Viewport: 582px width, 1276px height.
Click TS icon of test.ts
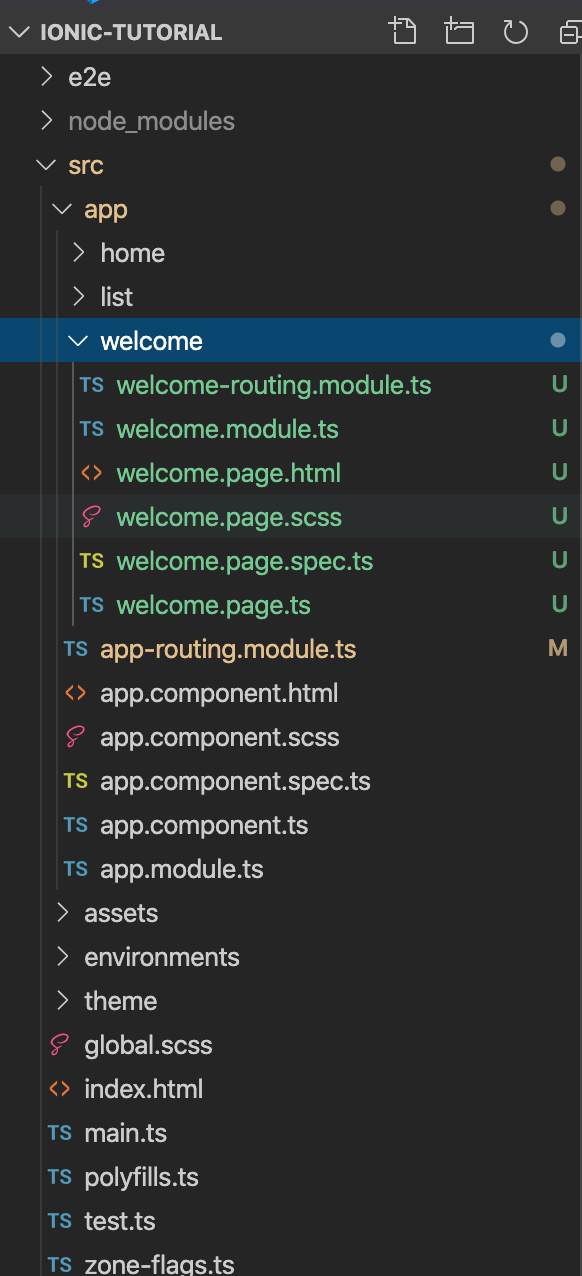pyautogui.click(x=60, y=1221)
